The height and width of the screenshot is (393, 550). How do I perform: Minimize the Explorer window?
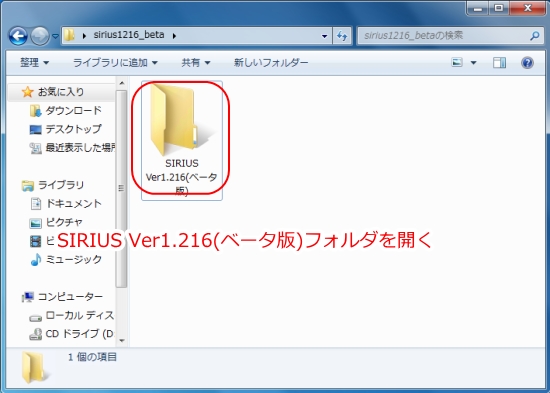[477, 8]
